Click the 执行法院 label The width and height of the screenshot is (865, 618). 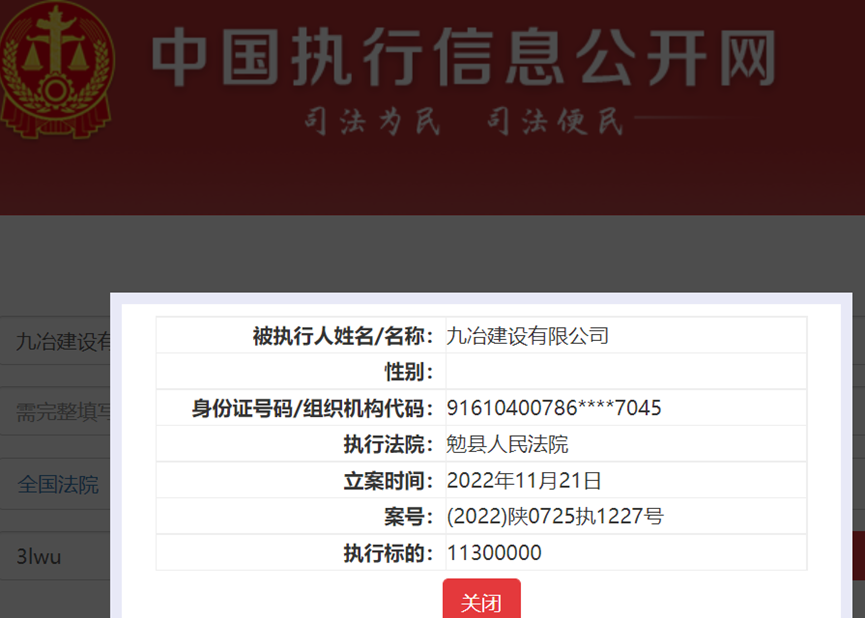388,444
